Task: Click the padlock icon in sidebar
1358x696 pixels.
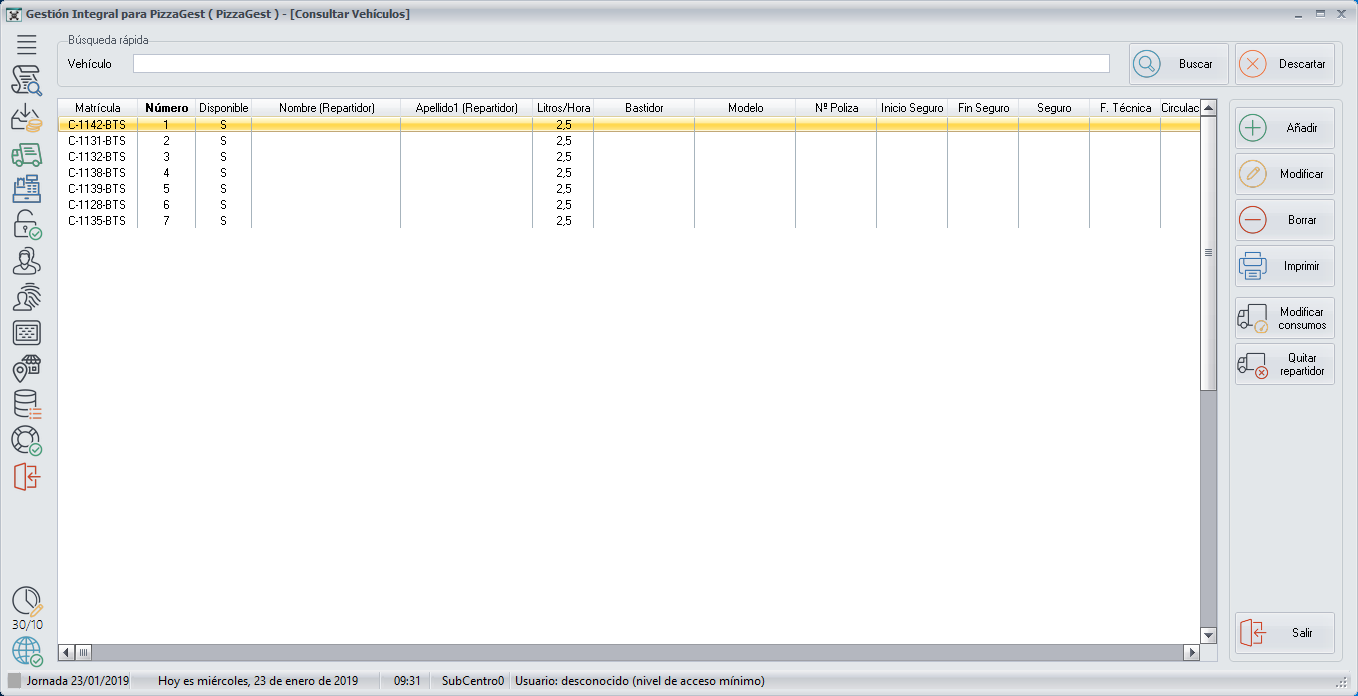Action: tap(26, 225)
